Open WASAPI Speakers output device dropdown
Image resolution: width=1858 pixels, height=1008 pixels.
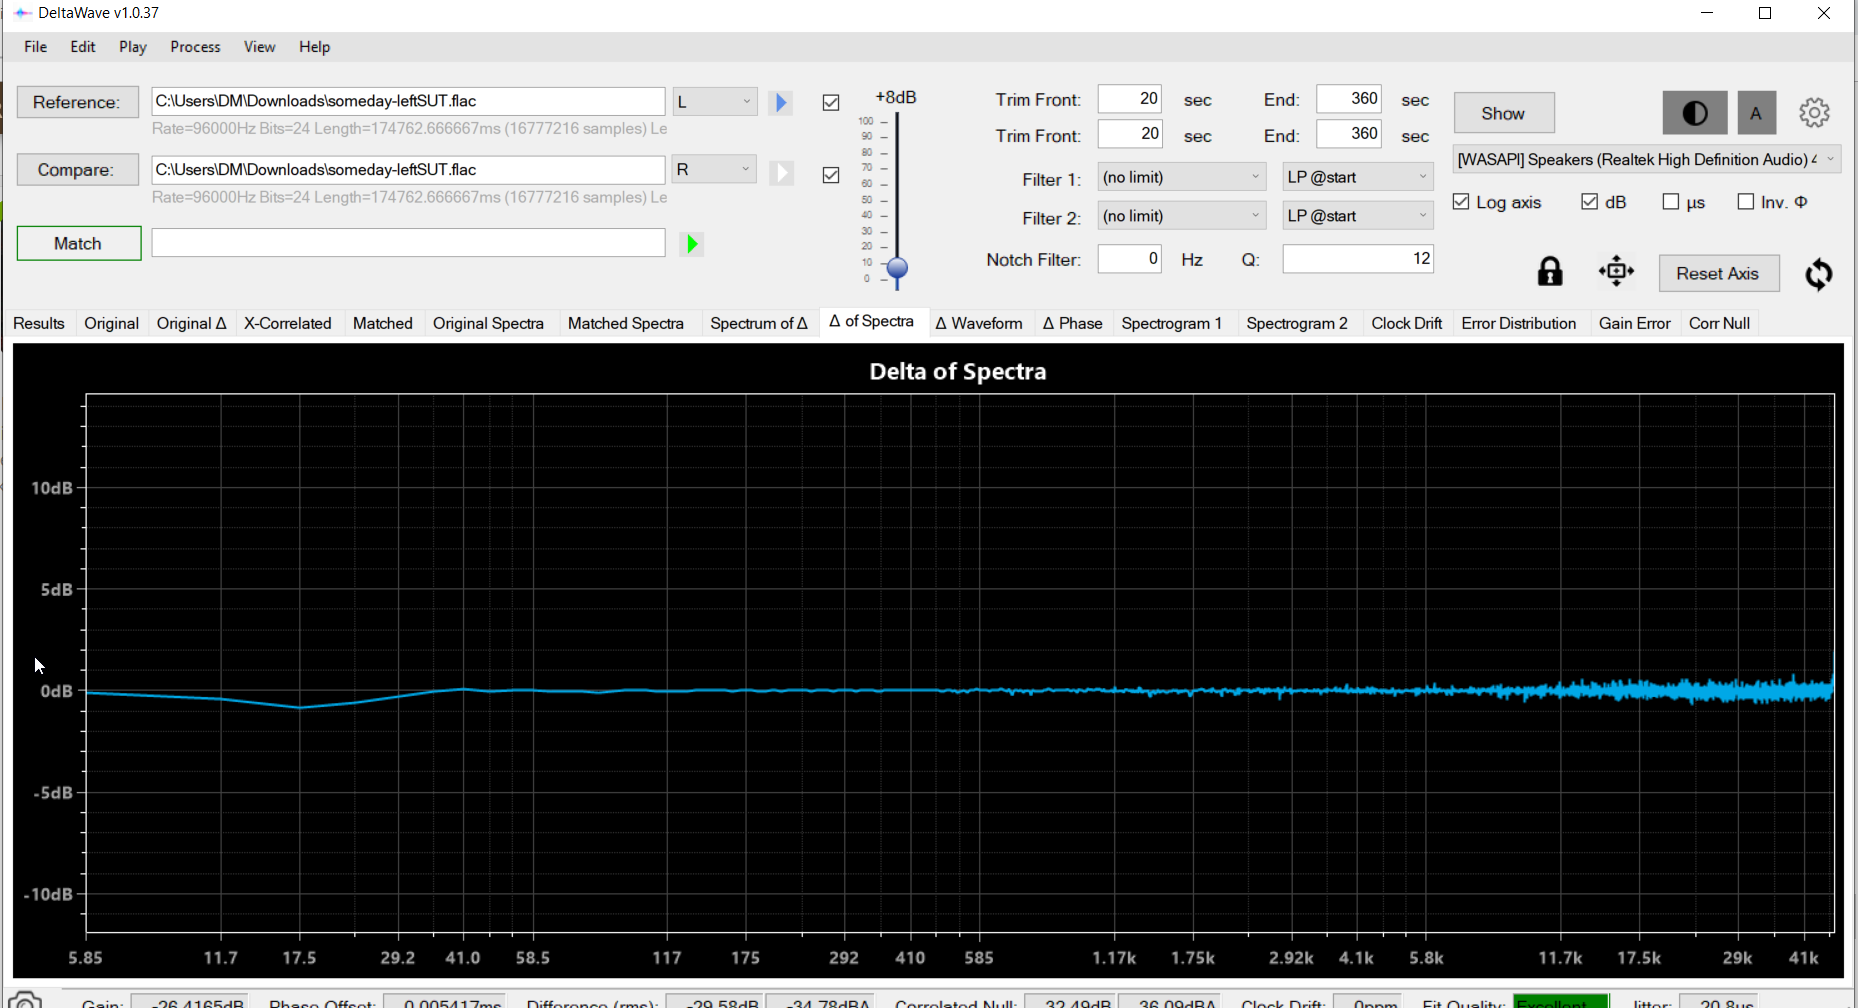[1646, 159]
